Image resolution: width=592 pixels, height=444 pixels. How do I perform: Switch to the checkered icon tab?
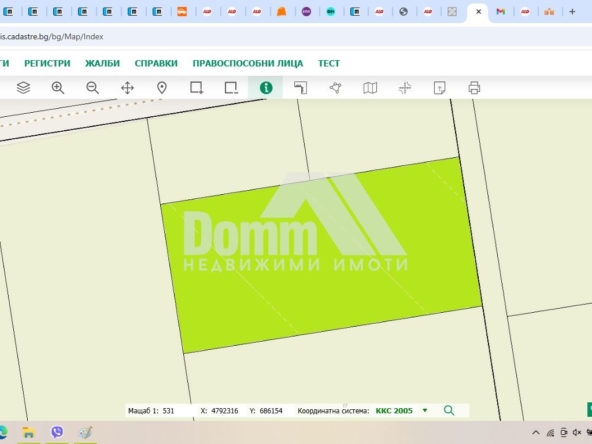pos(452,12)
